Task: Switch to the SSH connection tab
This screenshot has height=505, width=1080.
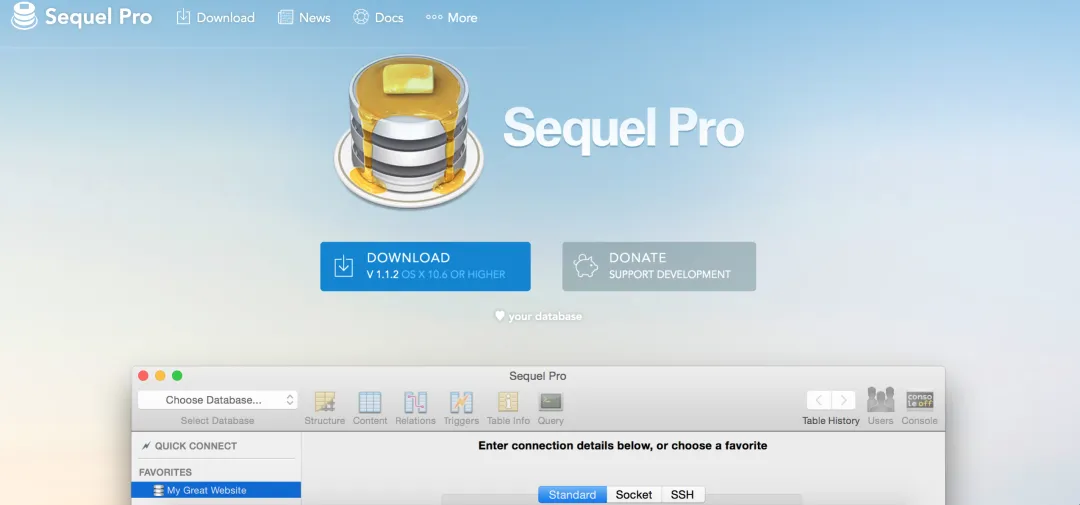Action: [x=683, y=495]
